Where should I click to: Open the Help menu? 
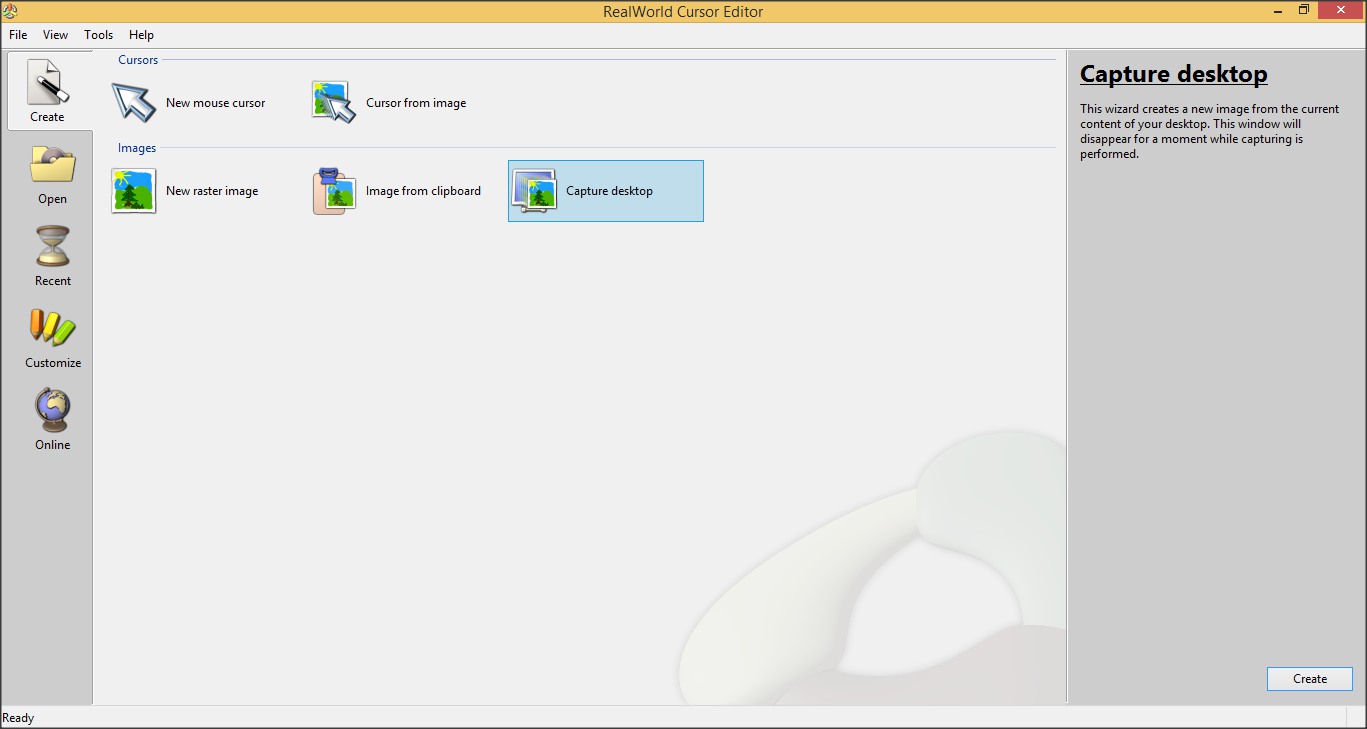click(x=142, y=35)
